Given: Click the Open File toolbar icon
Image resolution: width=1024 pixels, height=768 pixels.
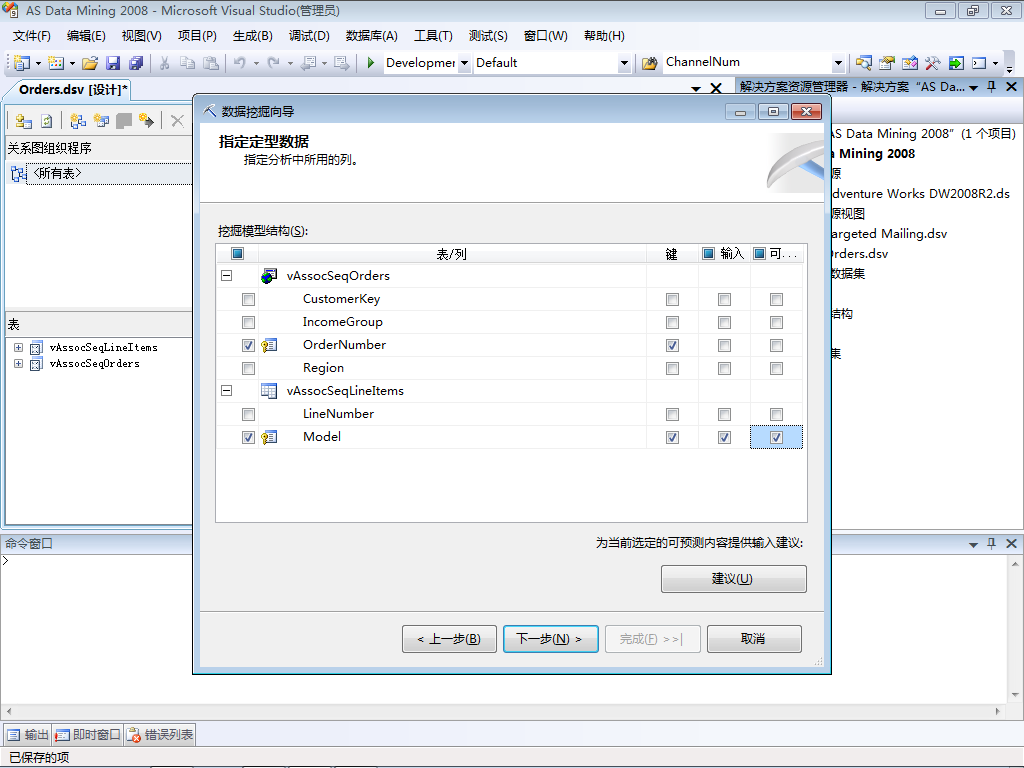Looking at the screenshot, I should [x=90, y=63].
